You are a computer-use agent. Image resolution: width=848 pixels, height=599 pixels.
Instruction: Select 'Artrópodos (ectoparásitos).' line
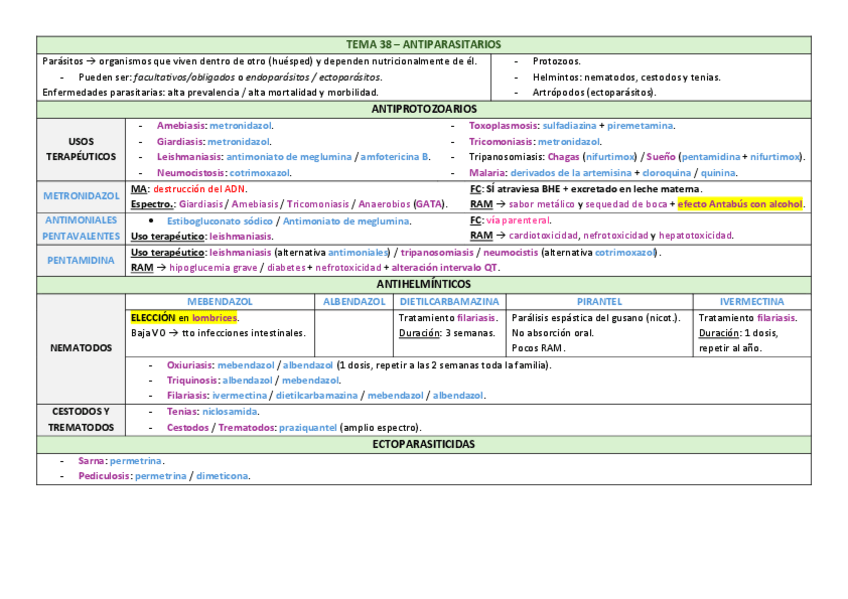pos(594,92)
